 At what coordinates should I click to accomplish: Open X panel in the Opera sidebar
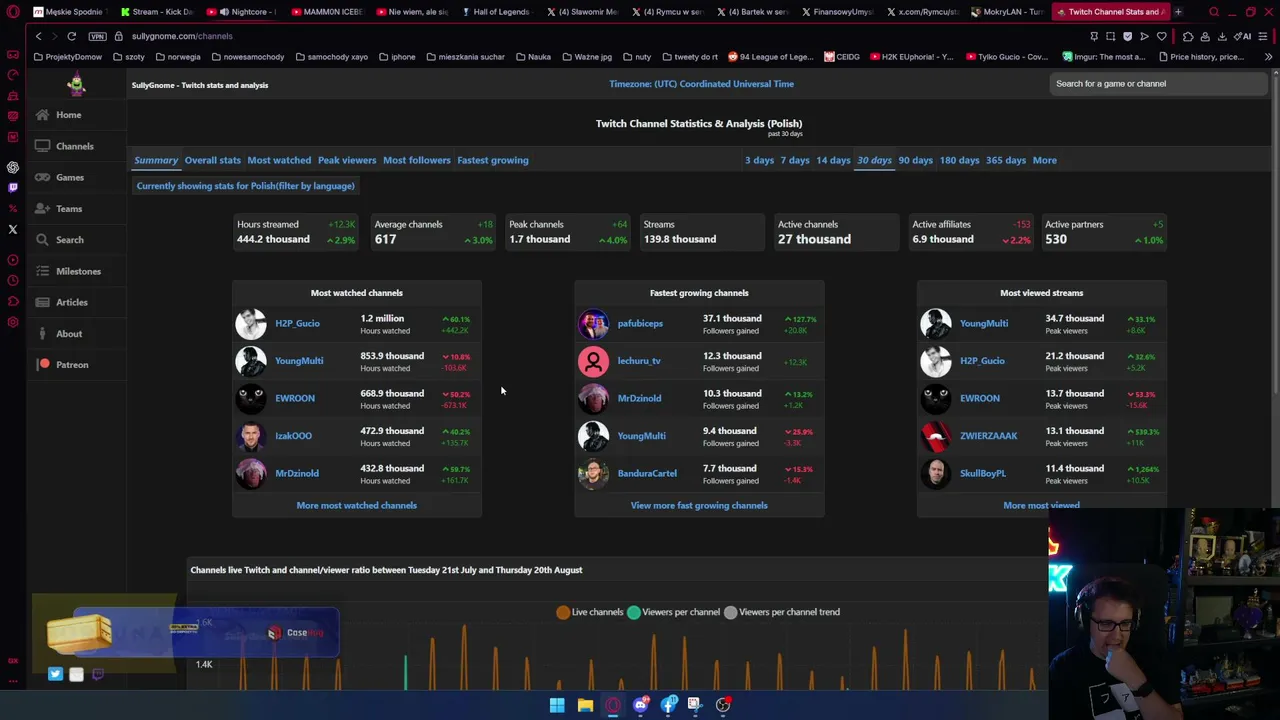point(13,229)
